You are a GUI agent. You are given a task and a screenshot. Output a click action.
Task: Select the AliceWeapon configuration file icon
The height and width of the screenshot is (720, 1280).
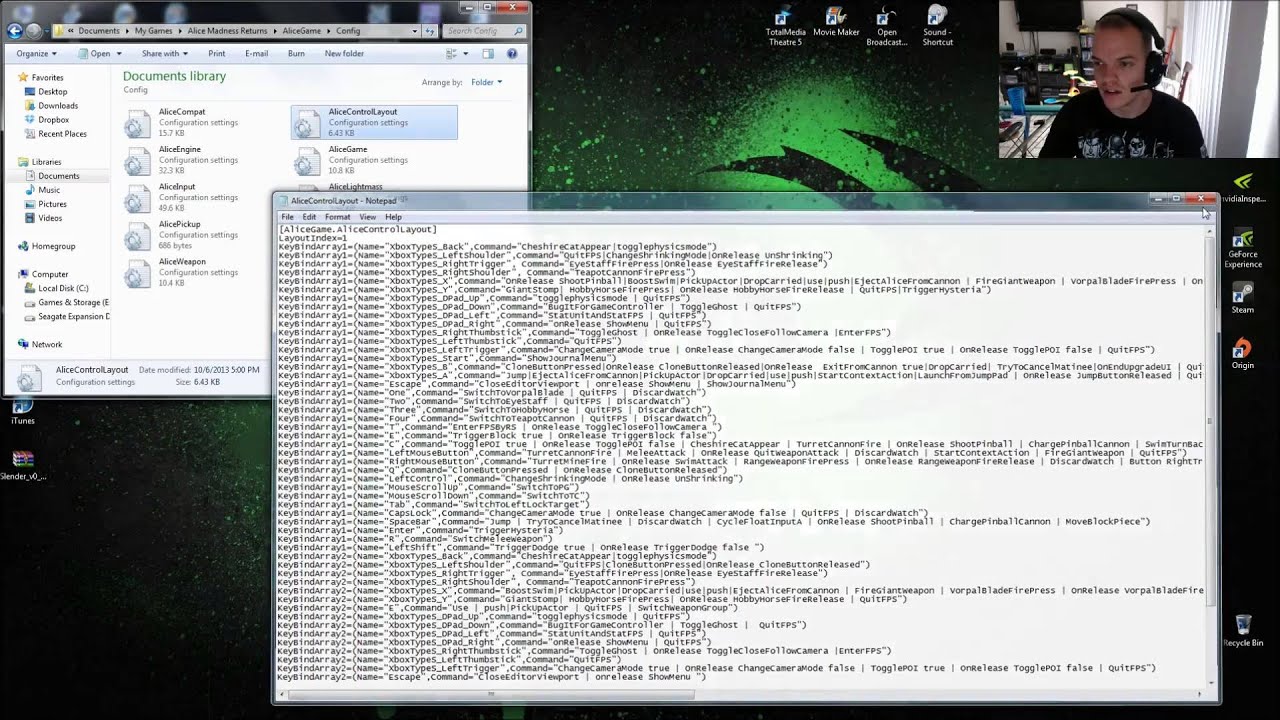coord(137,273)
